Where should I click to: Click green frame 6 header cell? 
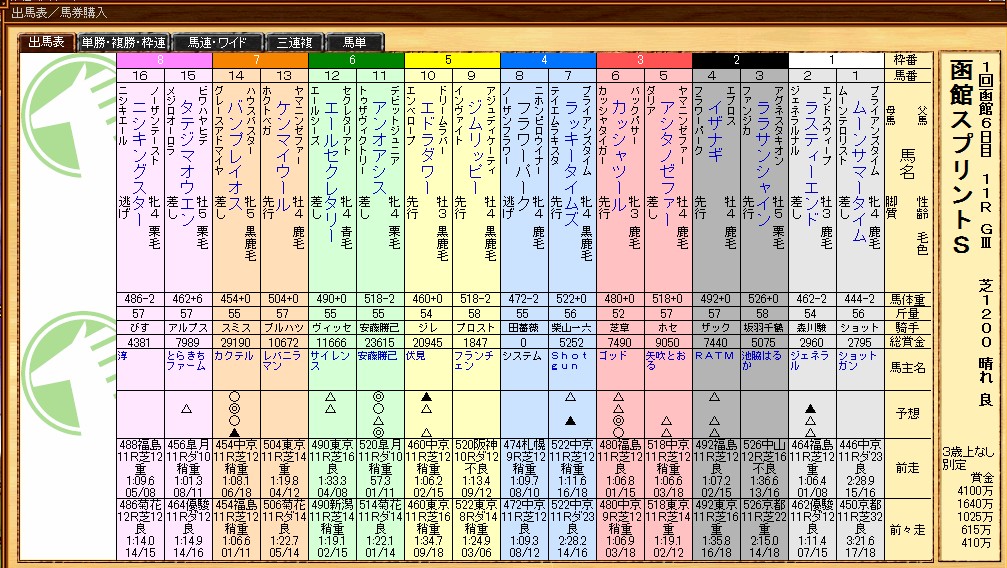pos(356,60)
